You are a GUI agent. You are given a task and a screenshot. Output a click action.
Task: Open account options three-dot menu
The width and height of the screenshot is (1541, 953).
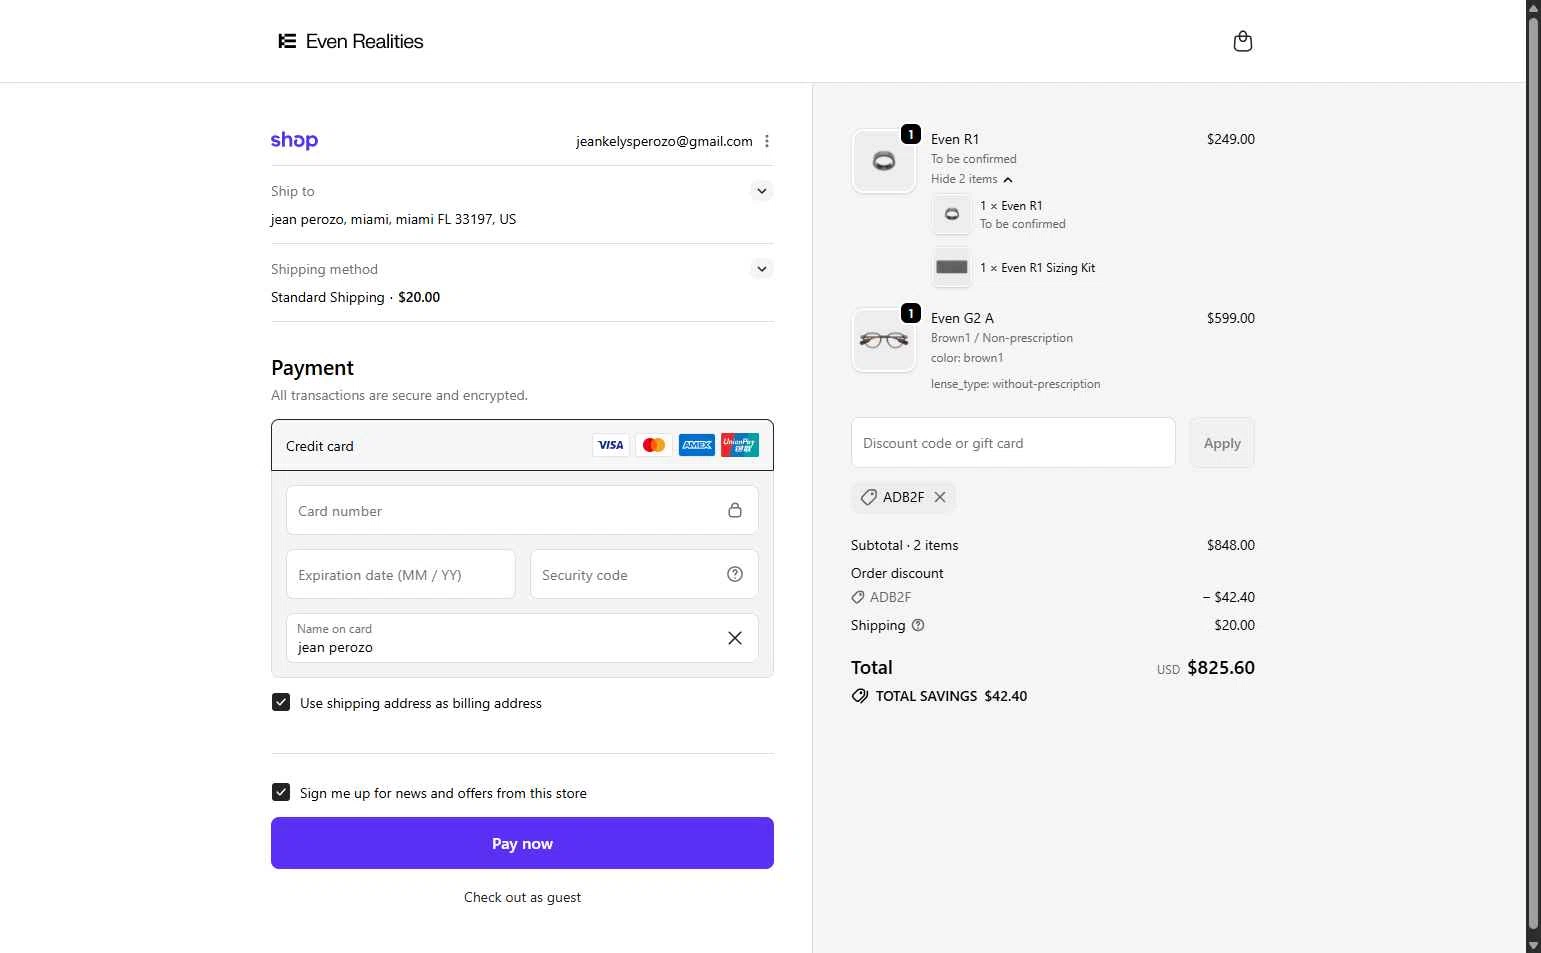pyautogui.click(x=767, y=141)
